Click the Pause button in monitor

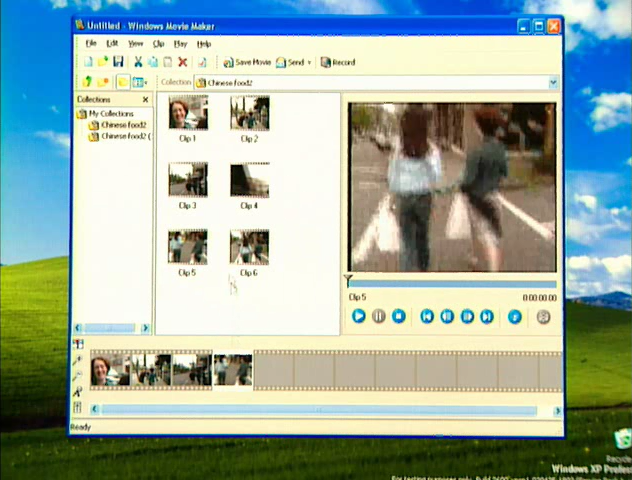[378, 316]
